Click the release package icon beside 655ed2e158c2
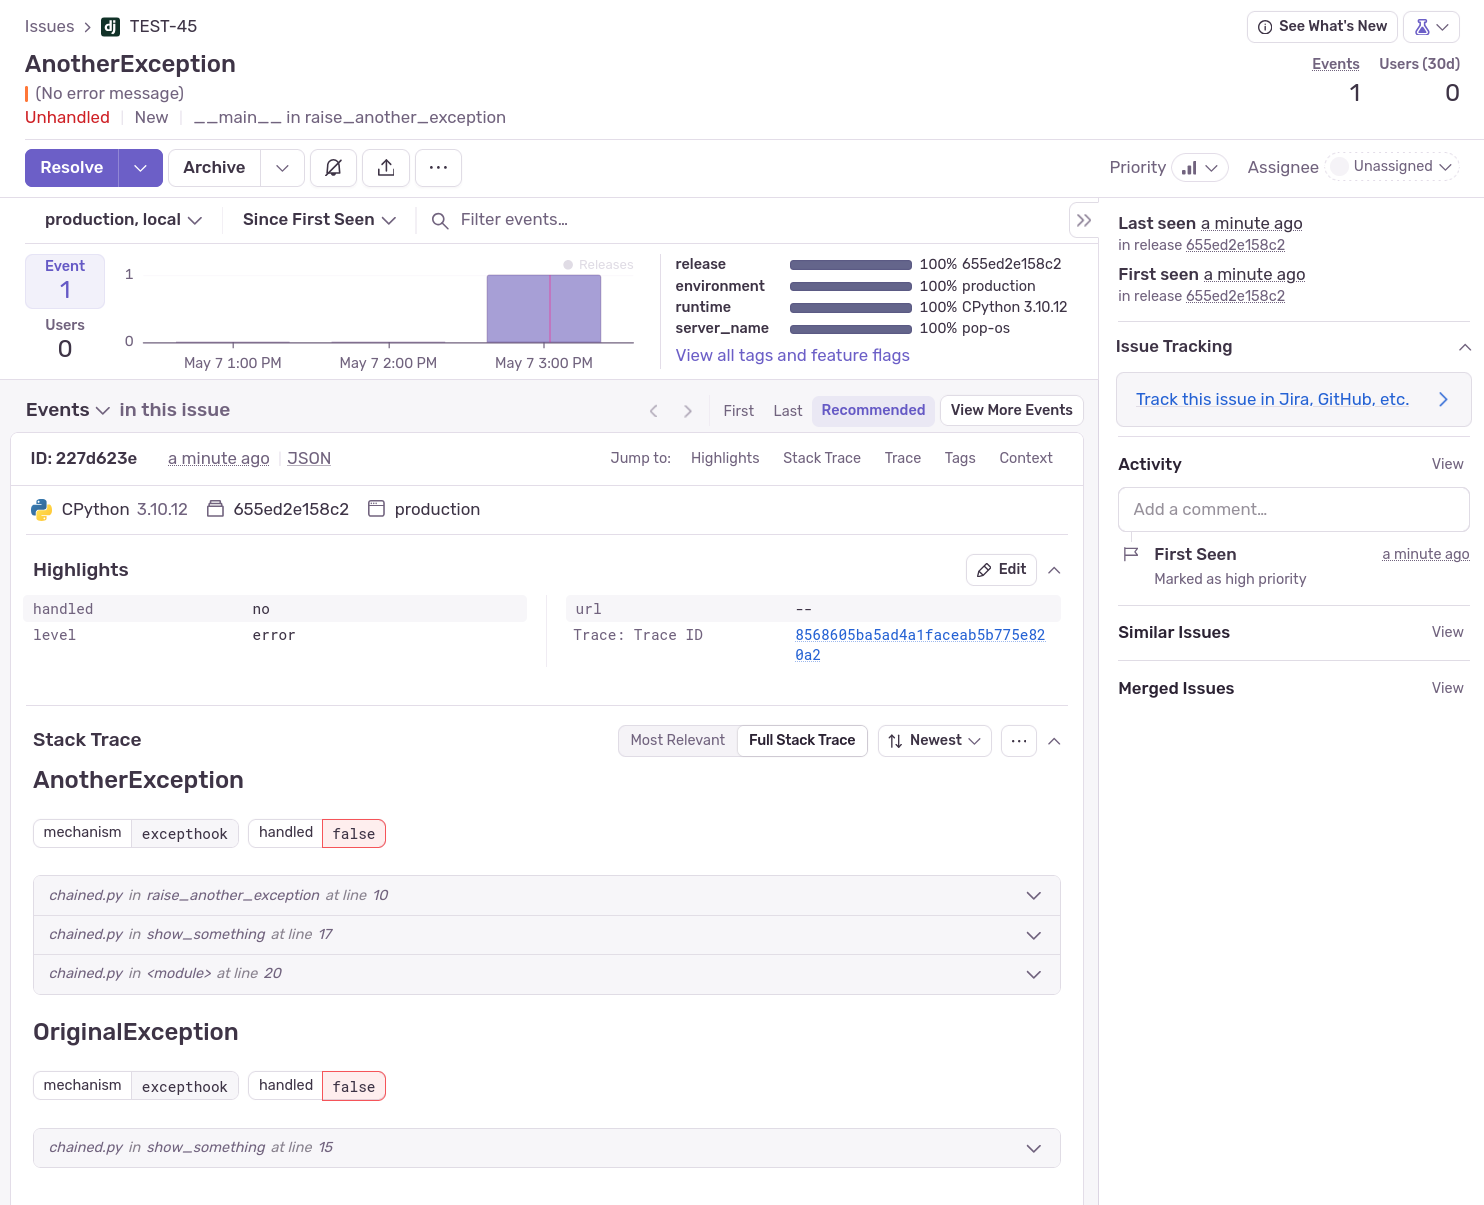Image resolution: width=1484 pixels, height=1205 pixels. click(x=215, y=509)
